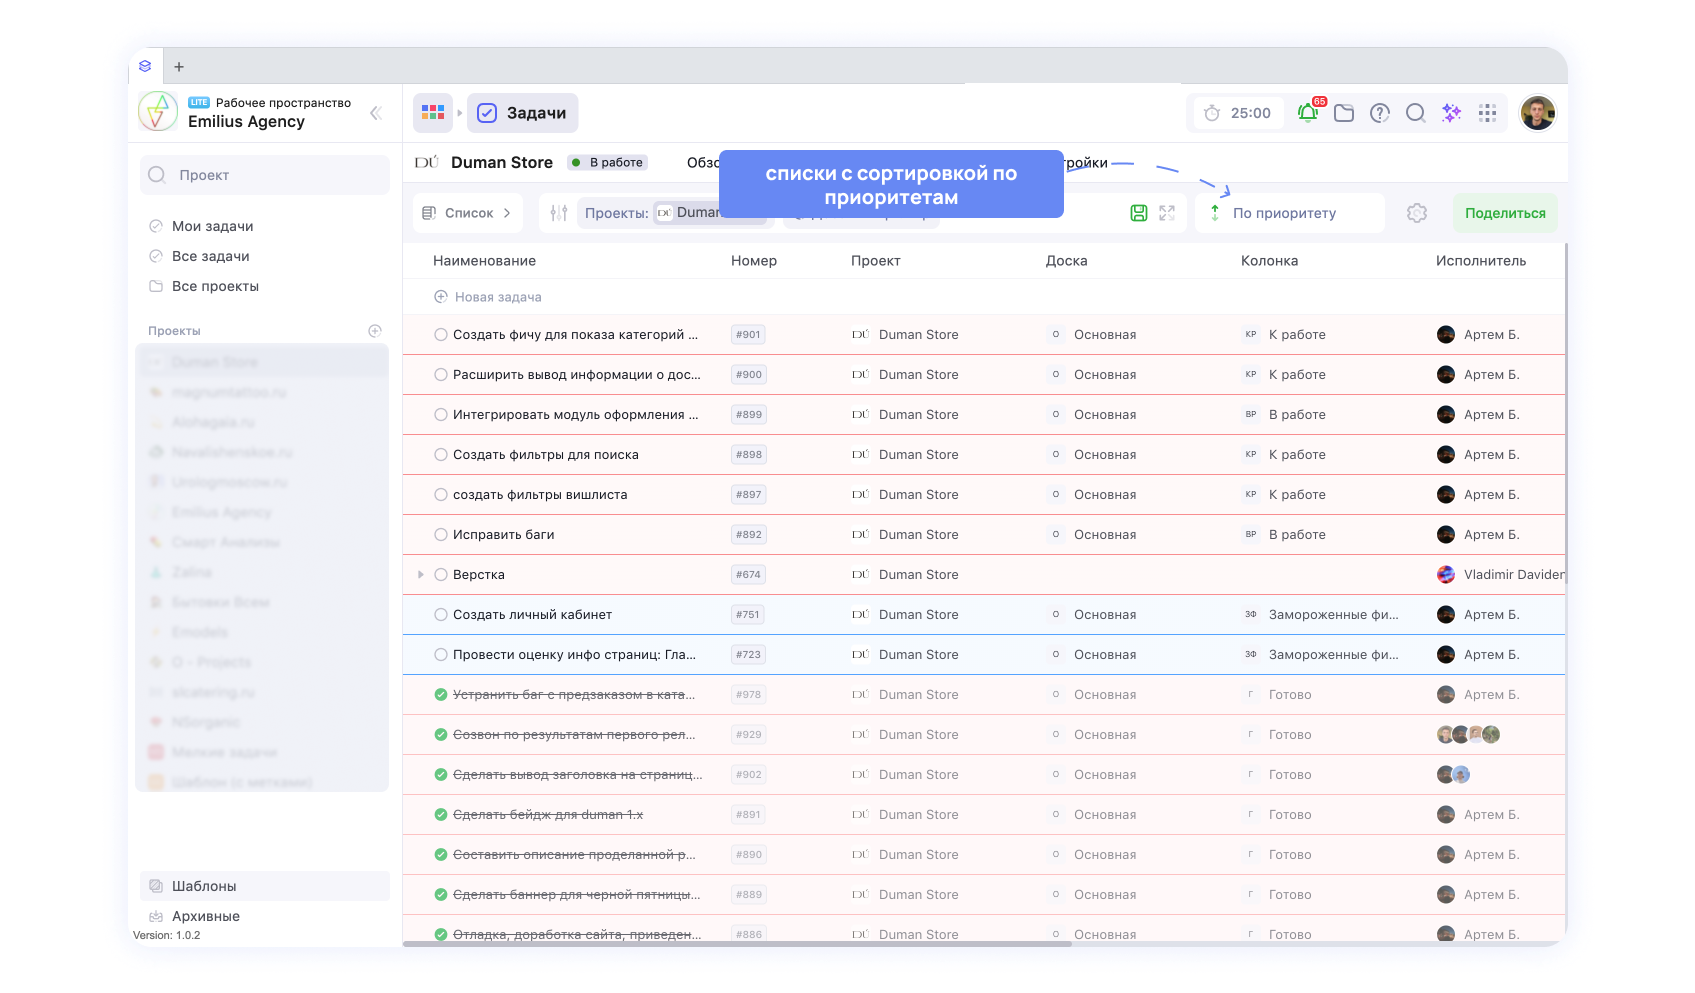Open the help question mark icon
The width and height of the screenshot is (1695, 993).
pyautogui.click(x=1380, y=113)
